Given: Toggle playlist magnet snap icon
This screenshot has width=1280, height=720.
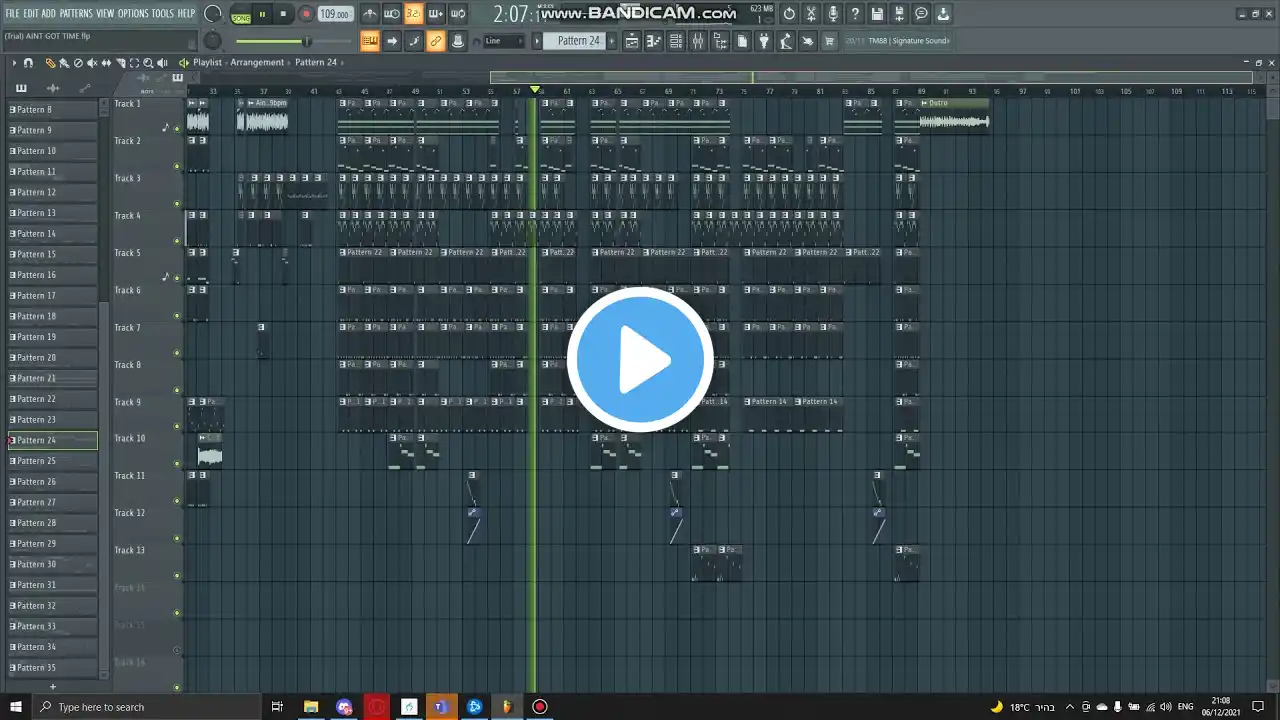Looking at the screenshot, I should pyautogui.click(x=28, y=62).
